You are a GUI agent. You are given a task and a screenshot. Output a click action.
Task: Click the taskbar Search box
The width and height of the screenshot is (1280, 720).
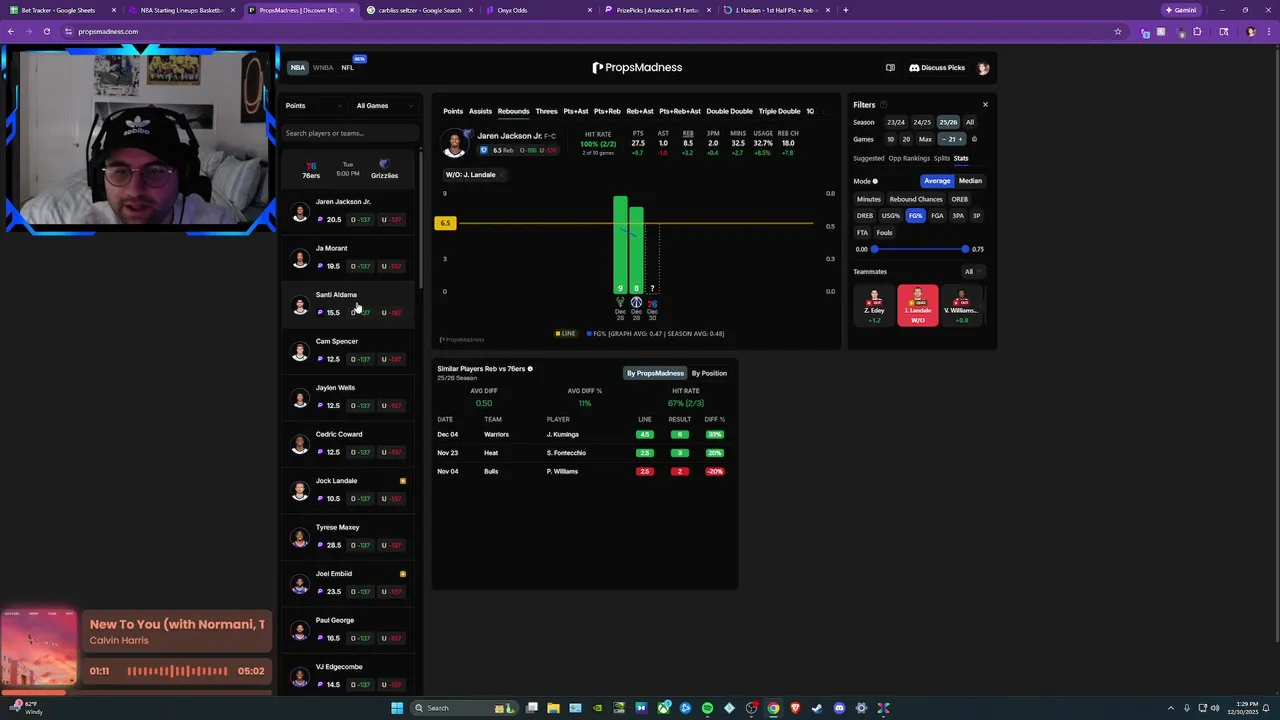[x=463, y=708]
